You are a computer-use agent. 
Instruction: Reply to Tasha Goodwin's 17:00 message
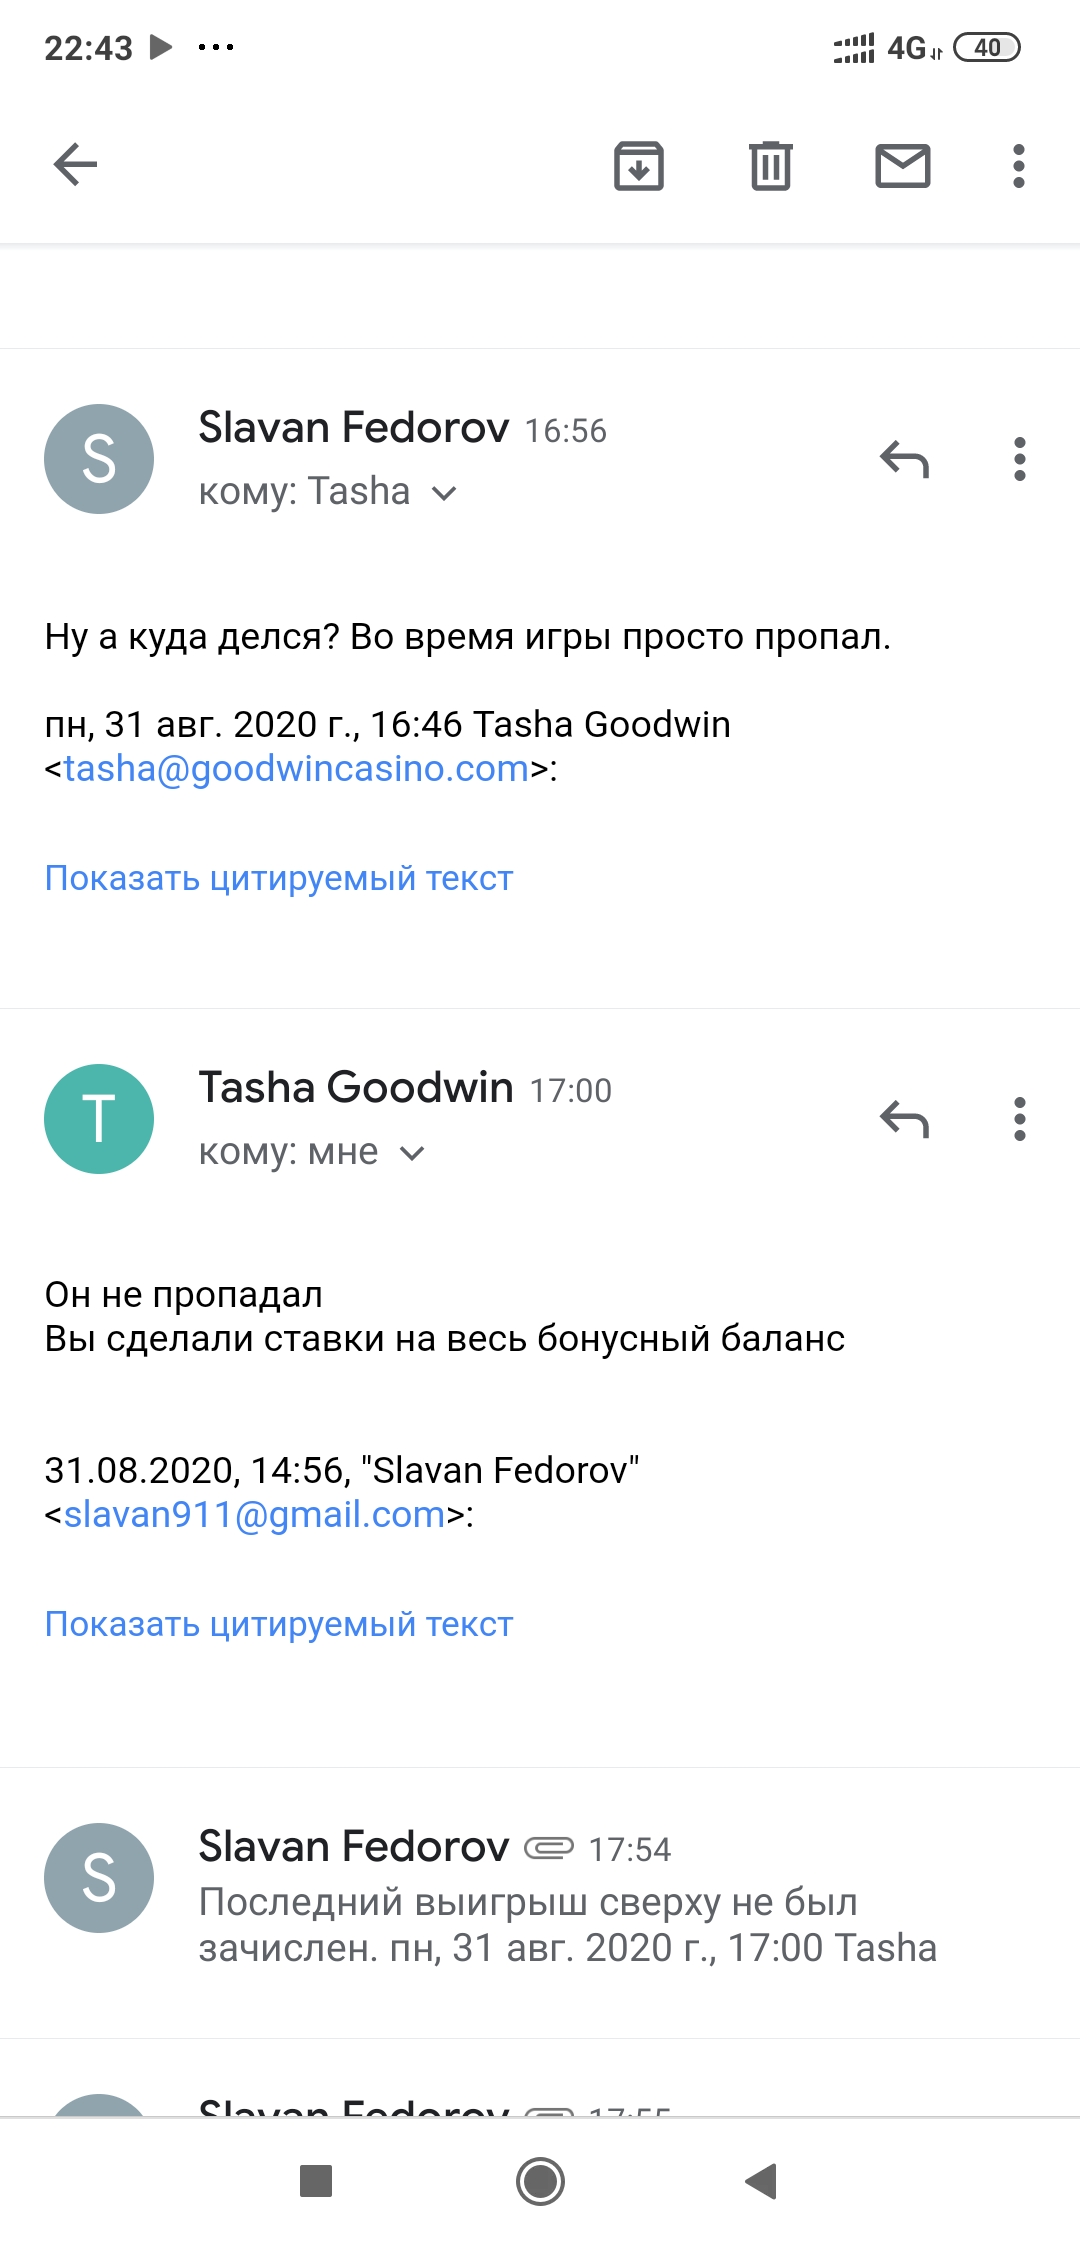905,1120
